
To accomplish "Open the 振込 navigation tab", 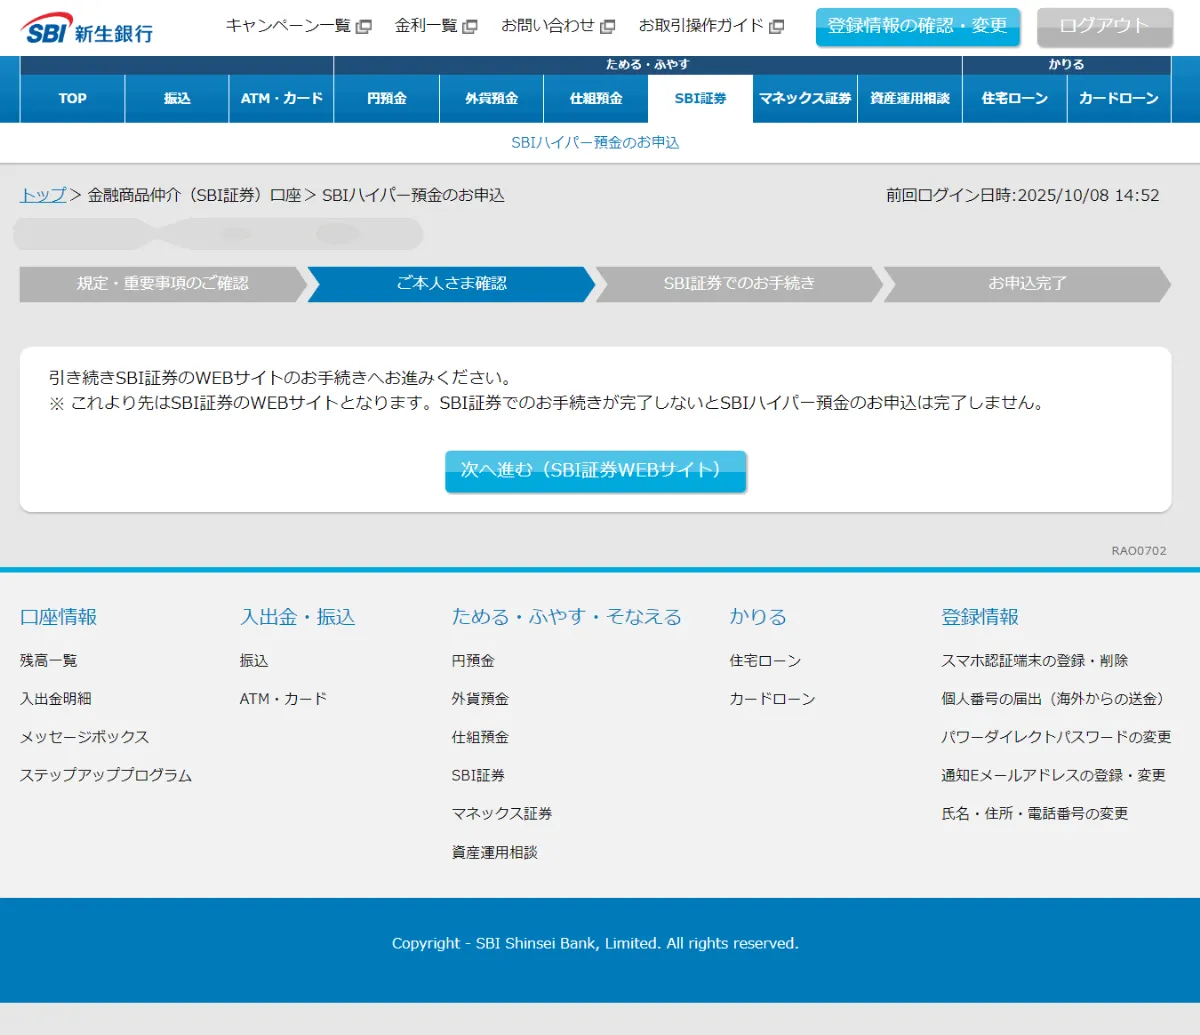I will pyautogui.click(x=177, y=99).
